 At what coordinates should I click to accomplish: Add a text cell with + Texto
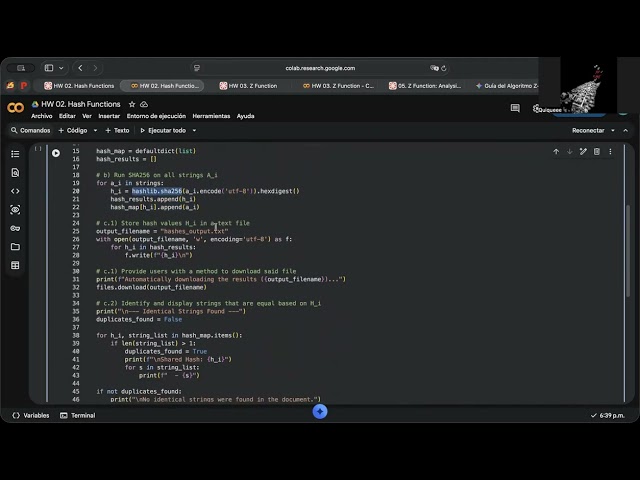[118, 131]
